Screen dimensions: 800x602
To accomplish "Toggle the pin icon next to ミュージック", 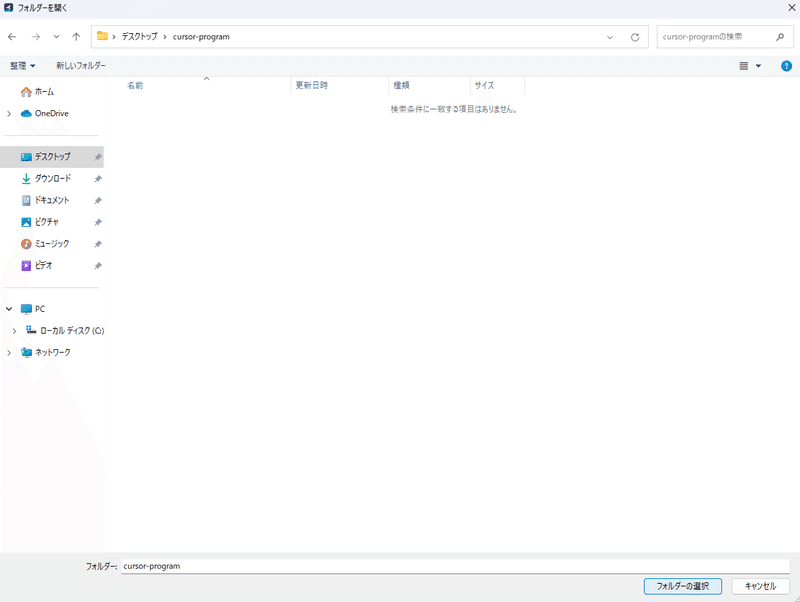I will (x=97, y=244).
